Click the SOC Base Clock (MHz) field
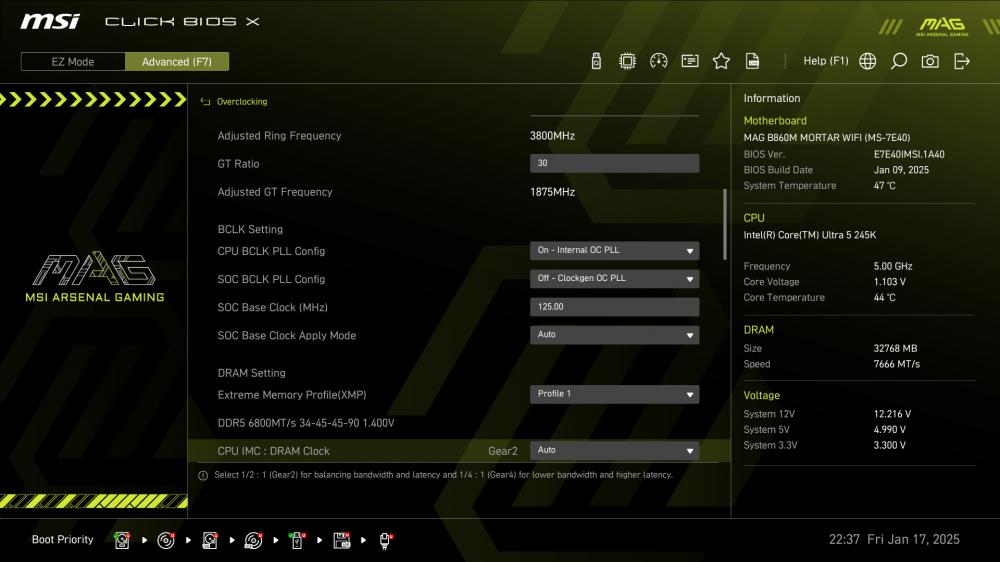This screenshot has height=562, width=1000. tap(614, 307)
